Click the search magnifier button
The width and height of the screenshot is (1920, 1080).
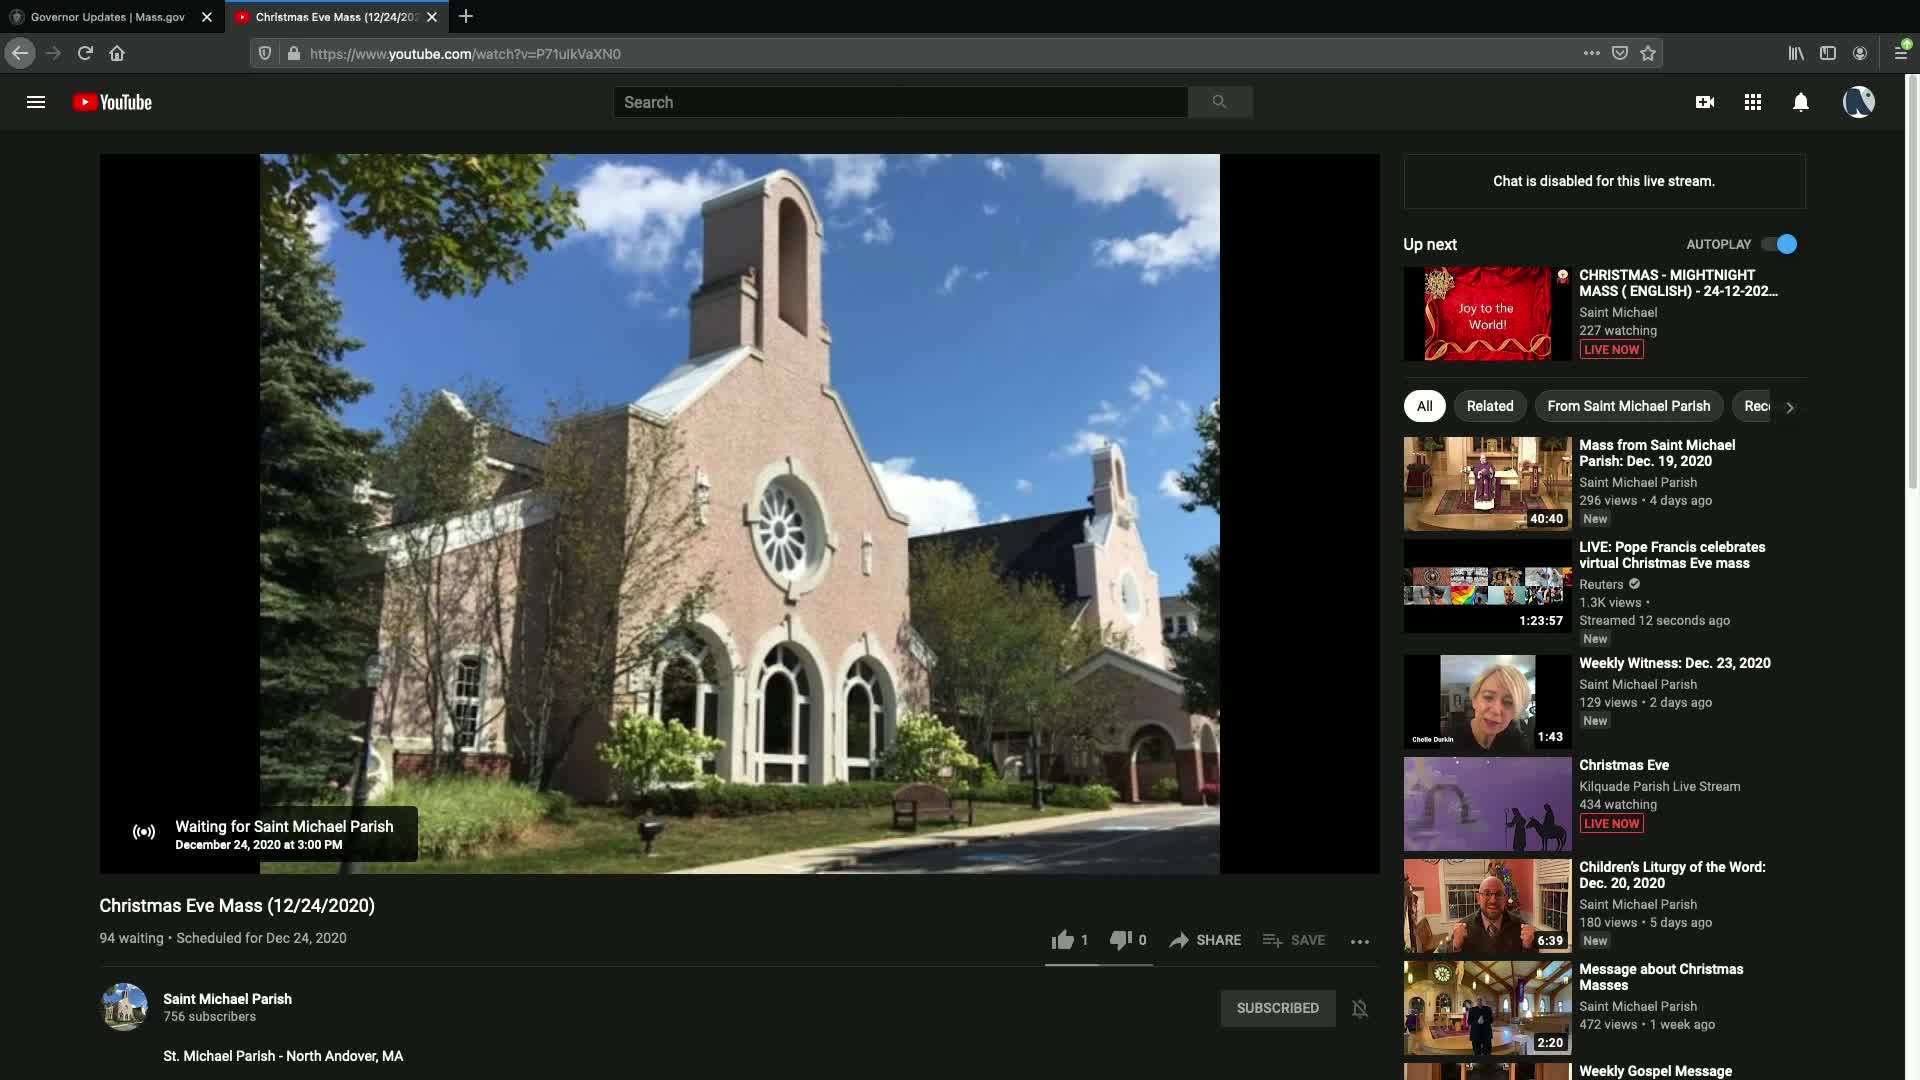(1220, 102)
